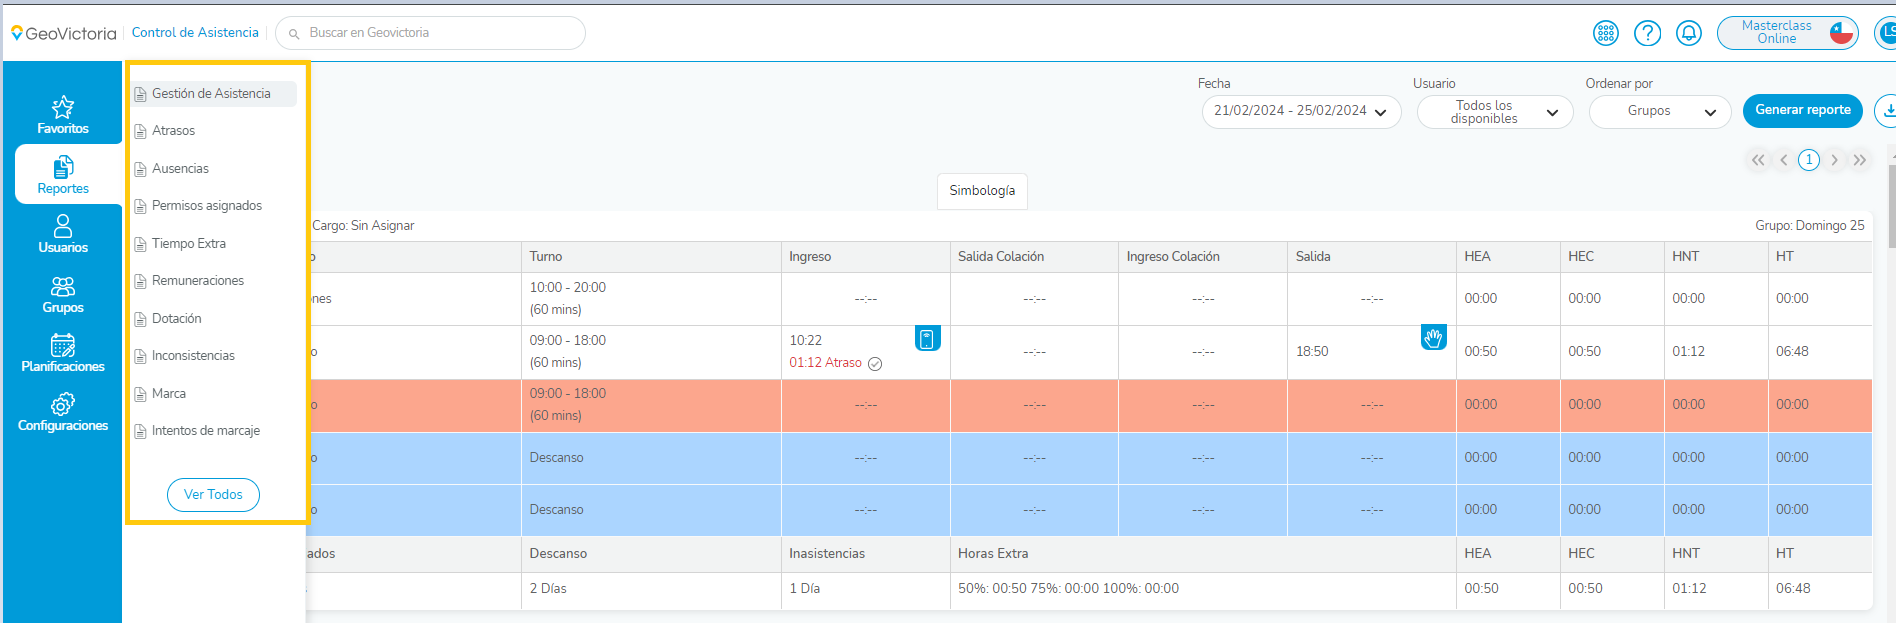The height and width of the screenshot is (623, 1896).
Task: Click the notifications bell icon
Action: click(1689, 33)
